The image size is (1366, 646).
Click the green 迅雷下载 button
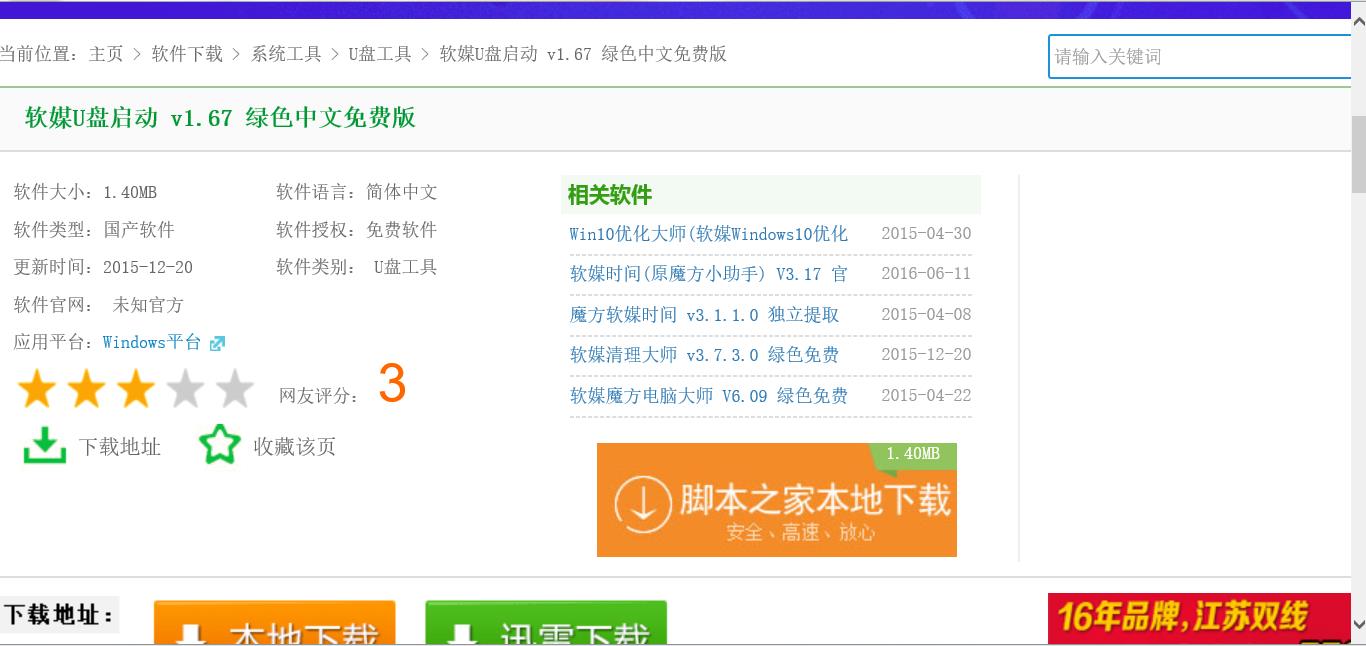point(546,623)
